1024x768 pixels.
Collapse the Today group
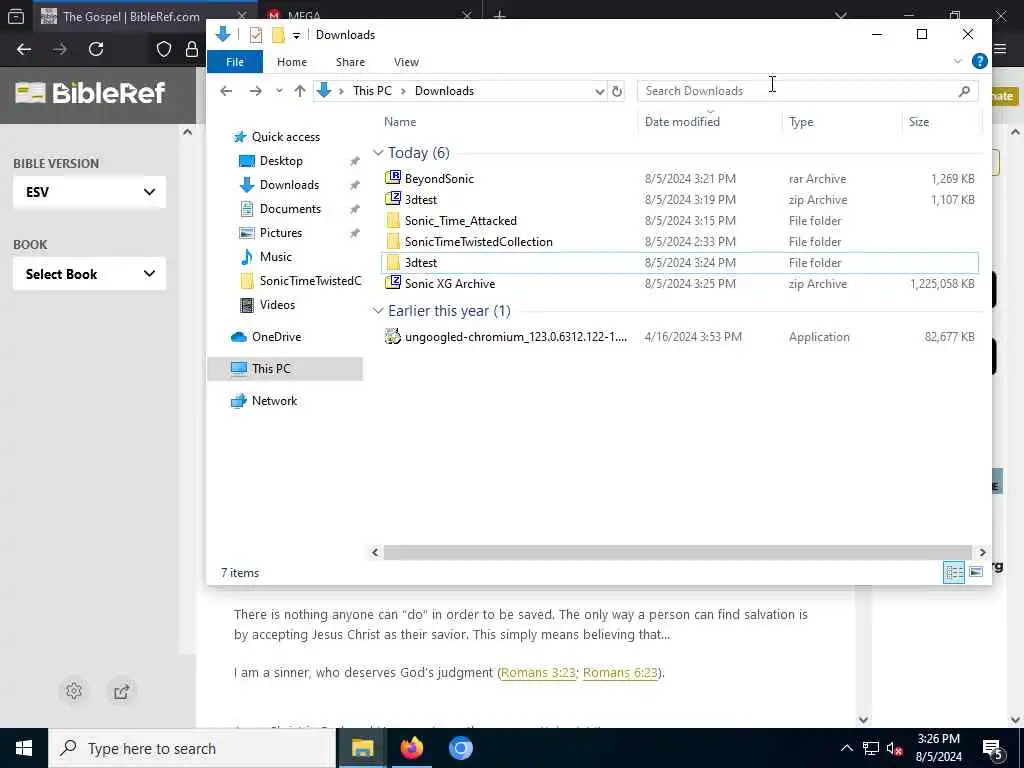[x=377, y=153]
